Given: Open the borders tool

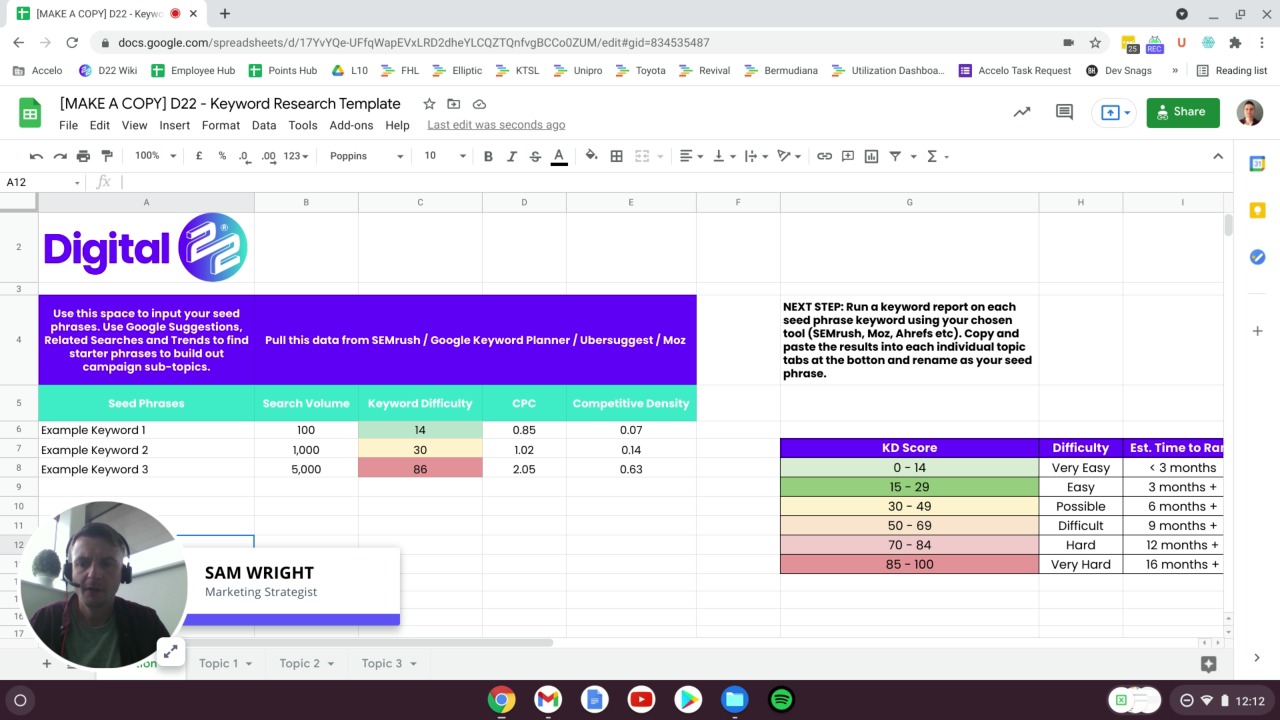Looking at the screenshot, I should click(616, 156).
